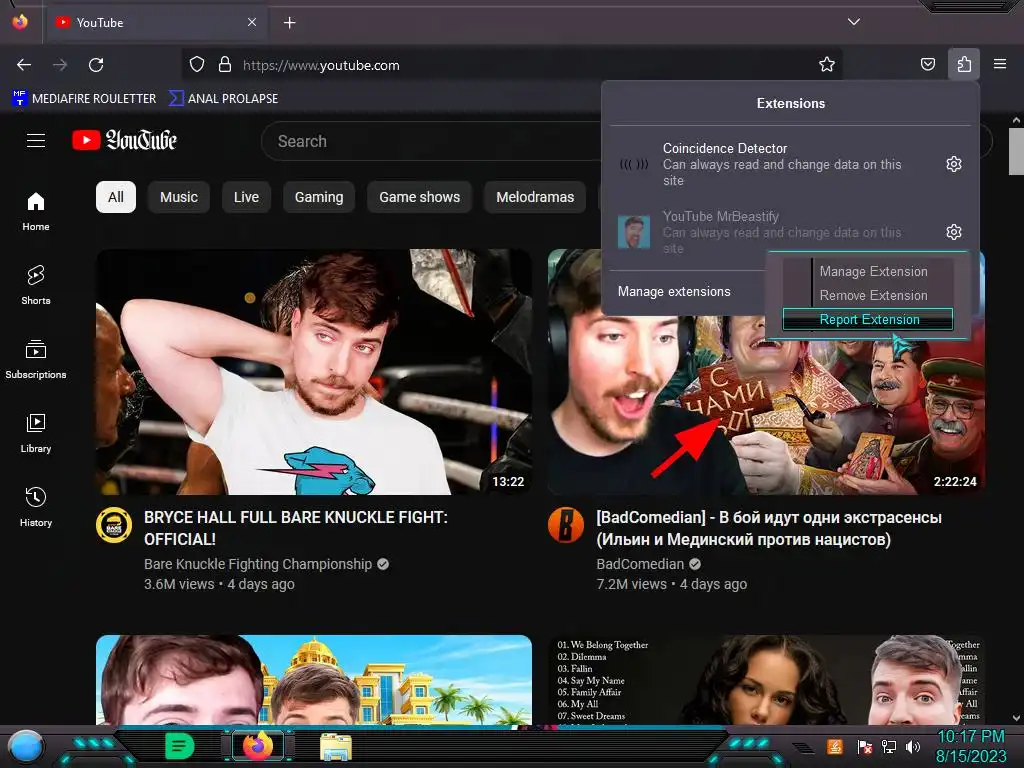Click the orange Java tray icon
1024x768 pixels.
pos(835,746)
